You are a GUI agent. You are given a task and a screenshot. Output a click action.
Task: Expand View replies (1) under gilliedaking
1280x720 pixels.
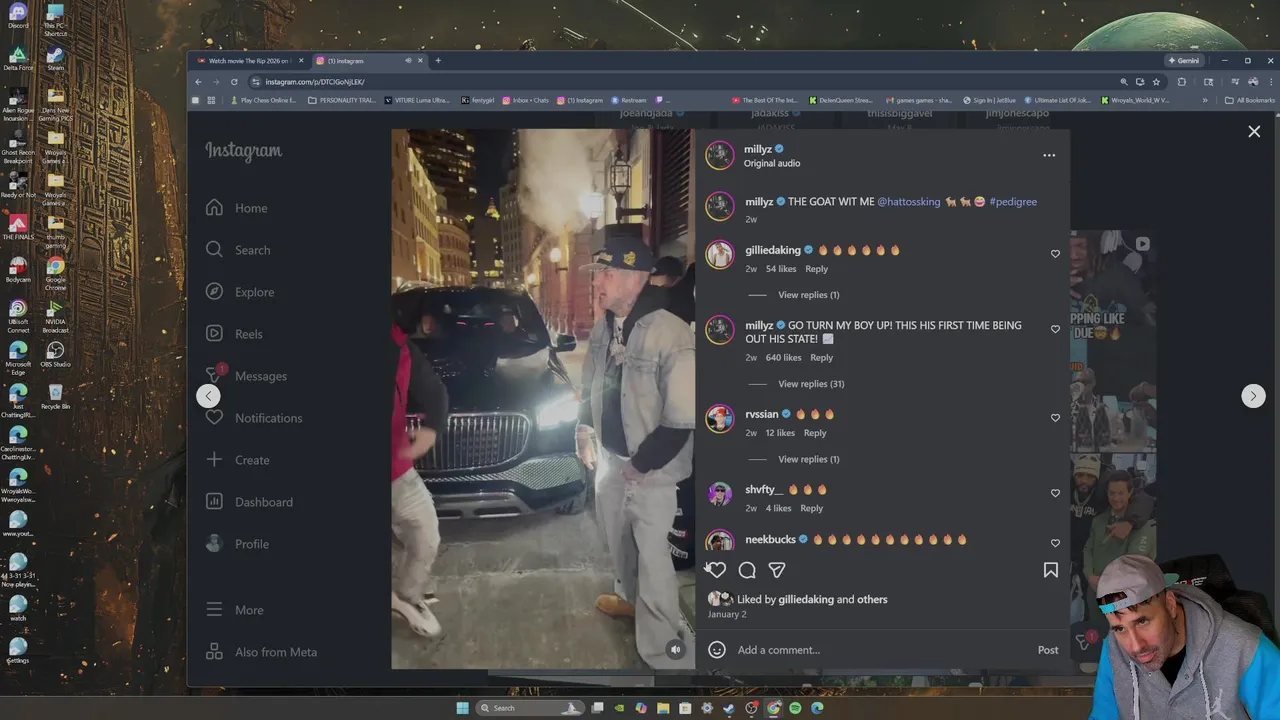pos(809,295)
